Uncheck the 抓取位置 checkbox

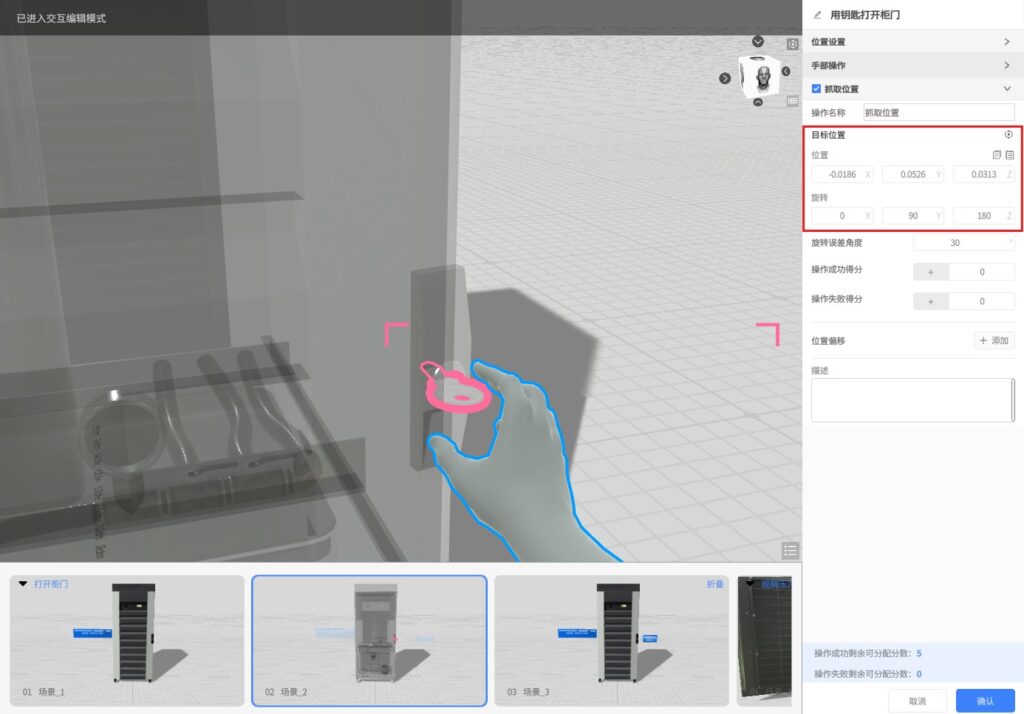(x=816, y=89)
